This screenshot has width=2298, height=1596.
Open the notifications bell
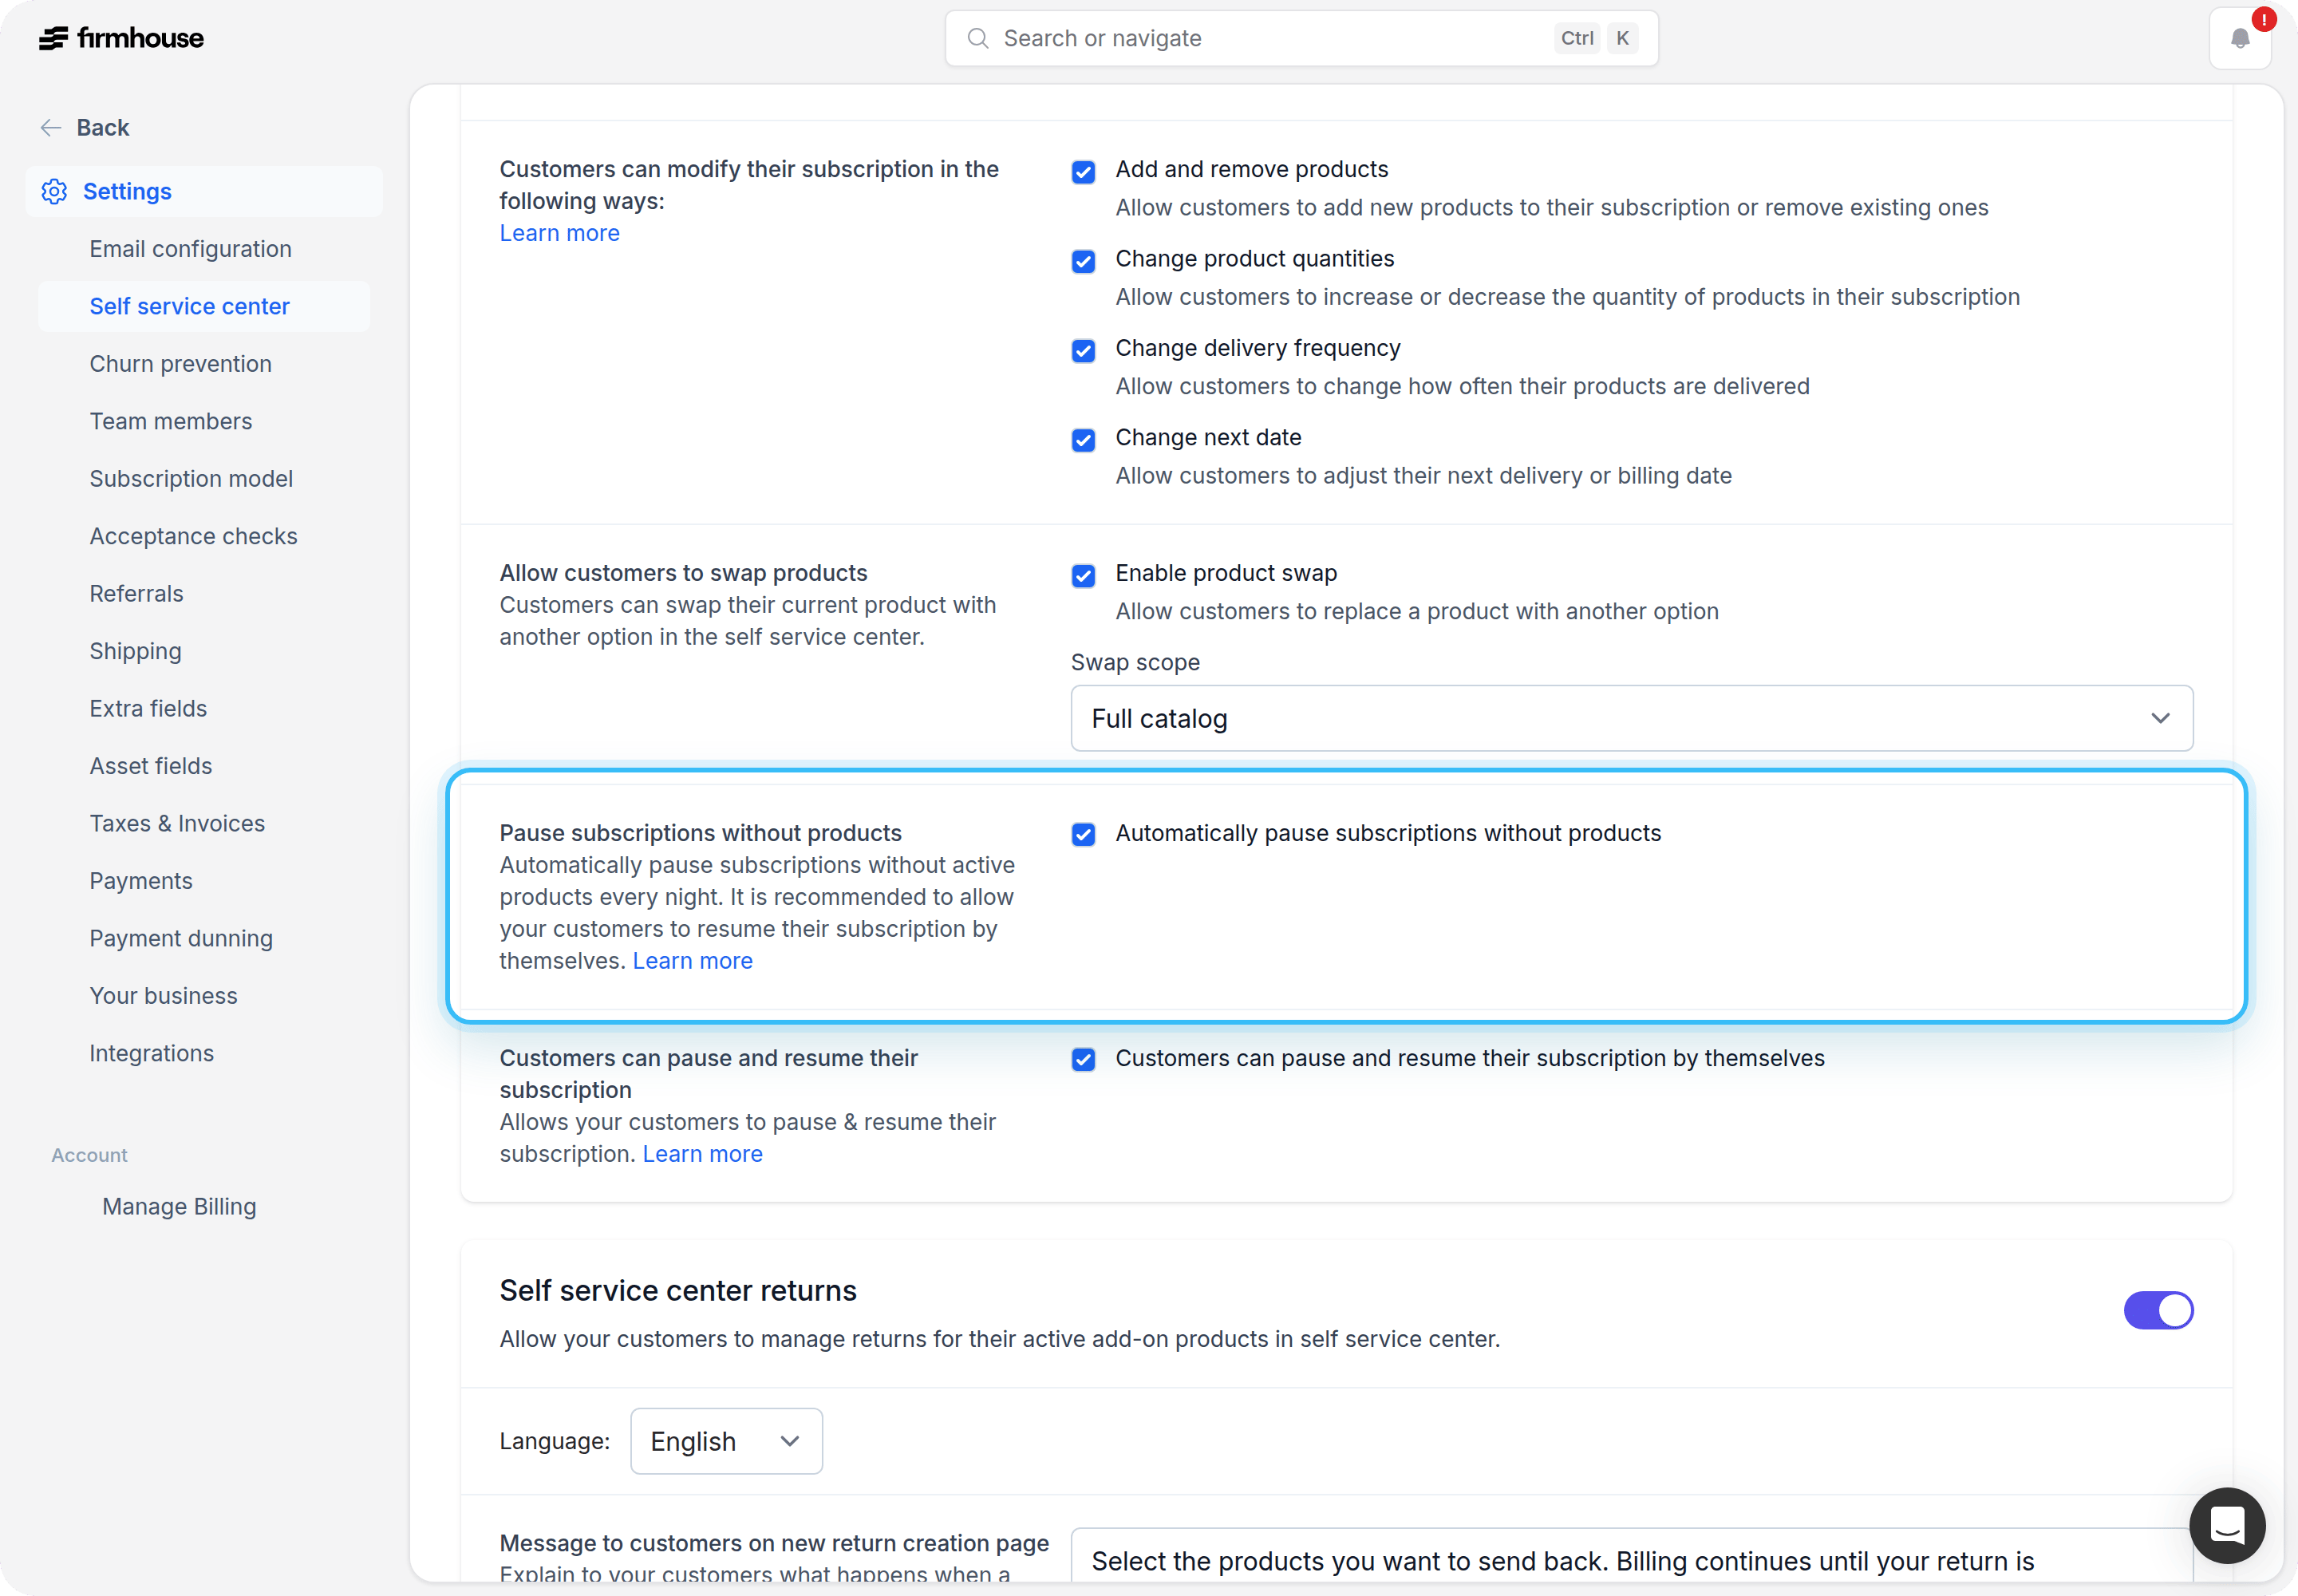point(2240,38)
